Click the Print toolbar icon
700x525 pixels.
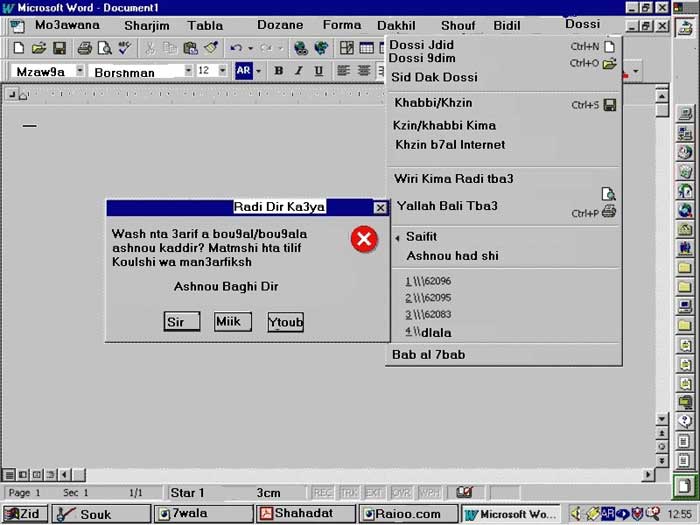[x=84, y=47]
